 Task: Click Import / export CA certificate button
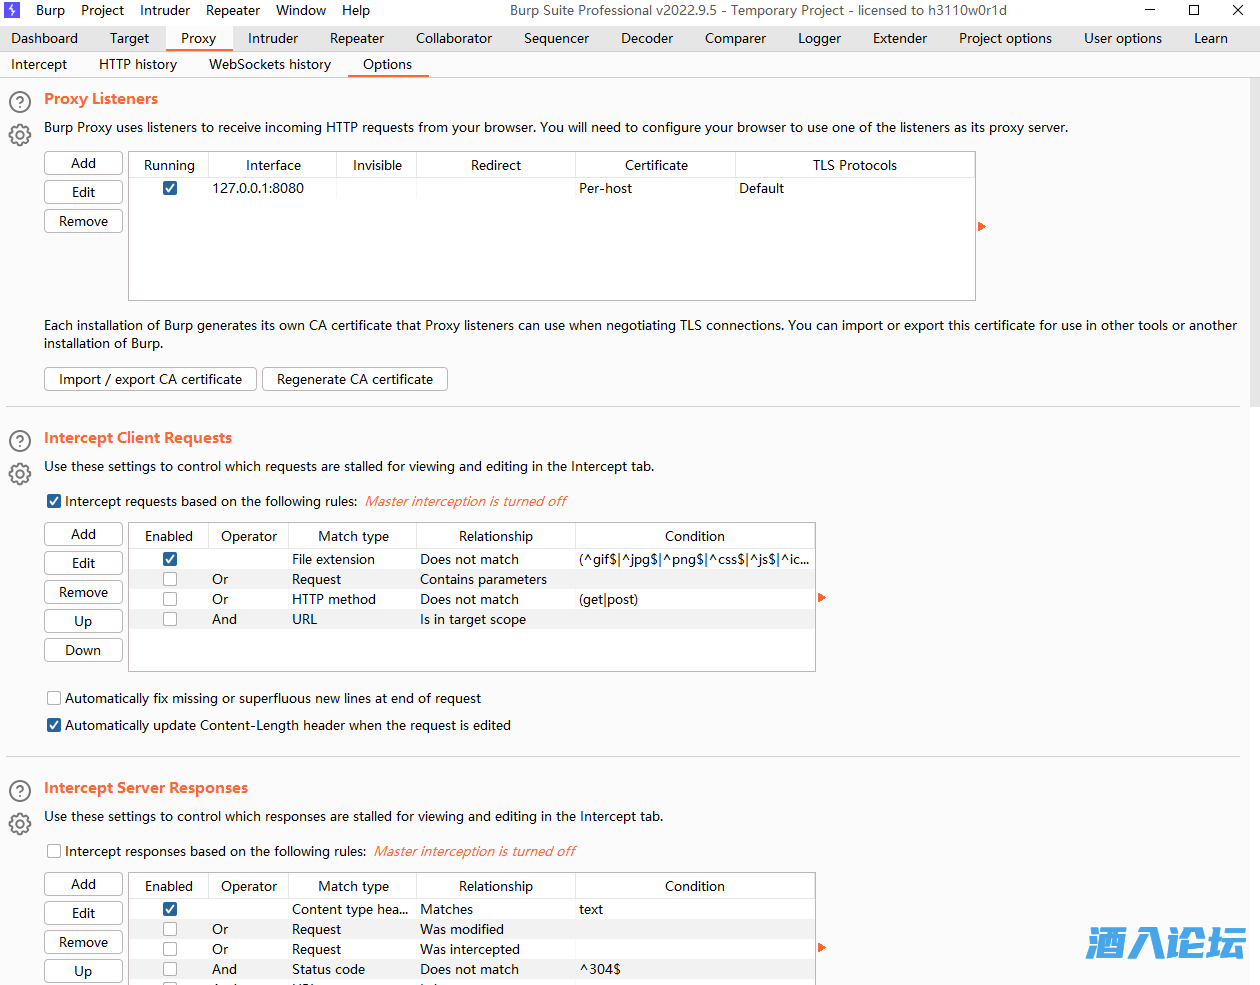pos(150,379)
